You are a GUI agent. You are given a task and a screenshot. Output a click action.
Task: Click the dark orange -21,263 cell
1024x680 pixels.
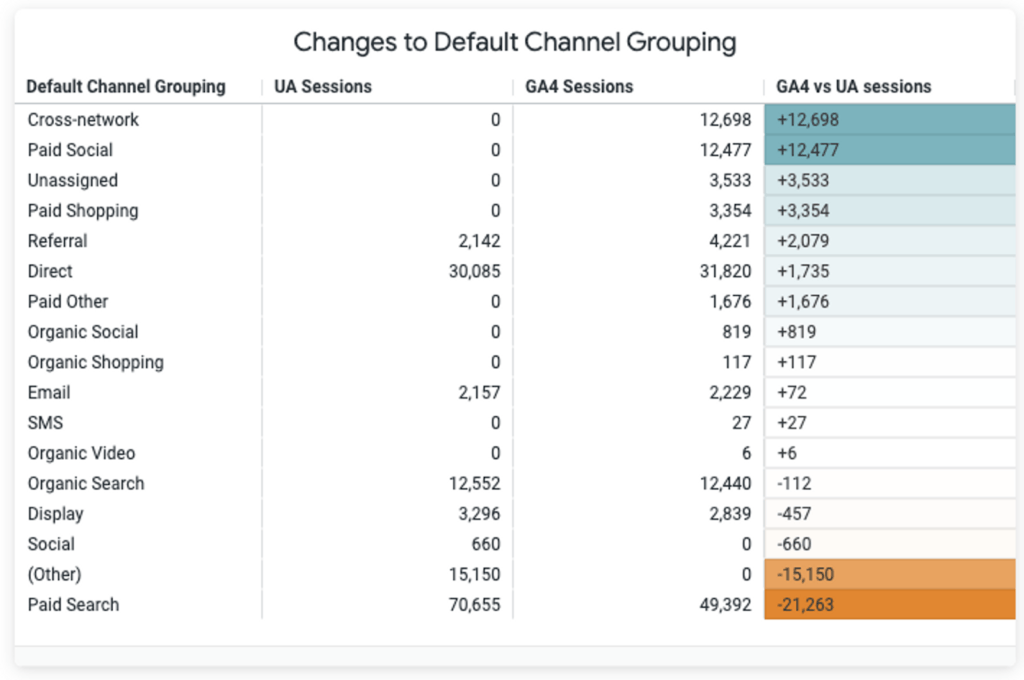click(889, 605)
